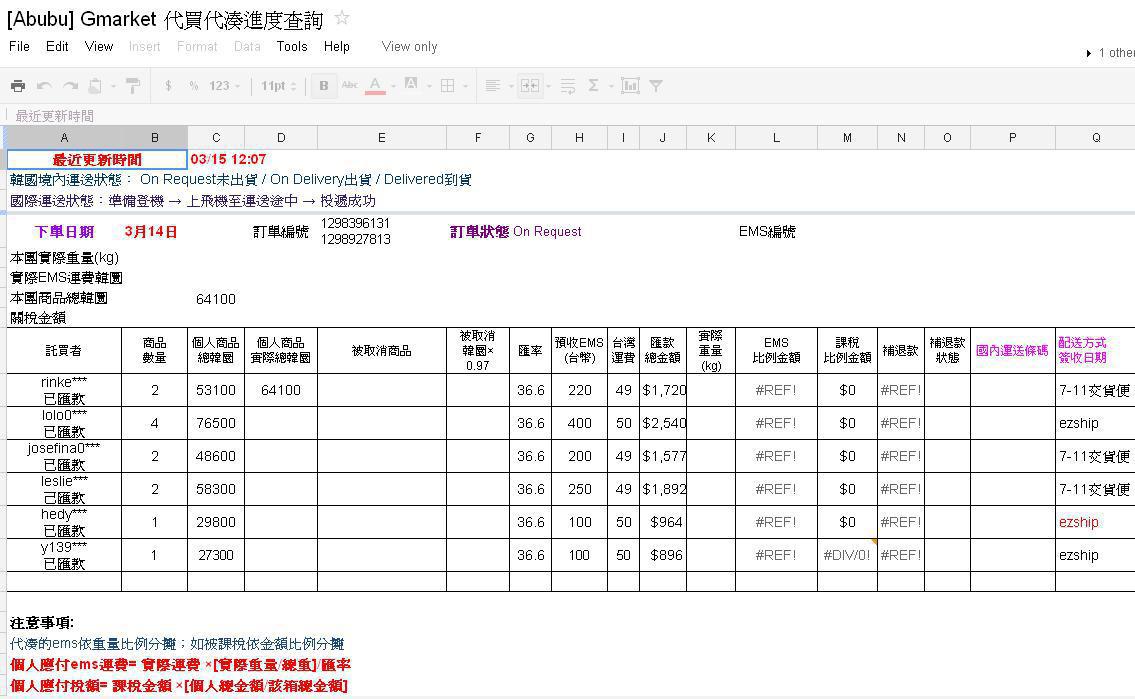Open the greyed Format menu
This screenshot has height=699, width=1135.
point(197,46)
